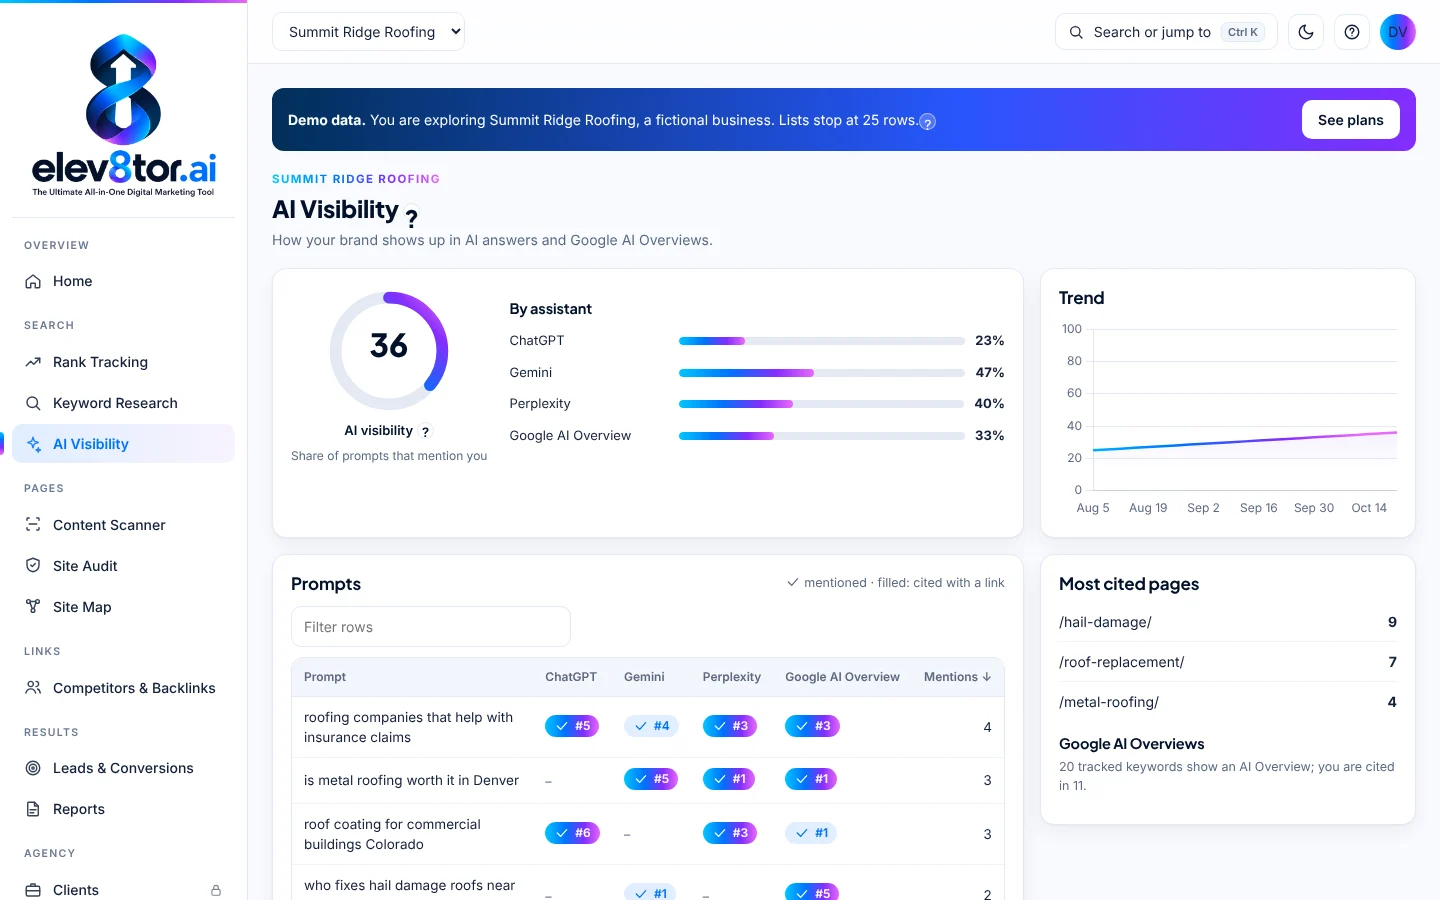Click the Google AI Overview #1 badge in the roof coating row
This screenshot has width=1440, height=900.
(x=811, y=833)
